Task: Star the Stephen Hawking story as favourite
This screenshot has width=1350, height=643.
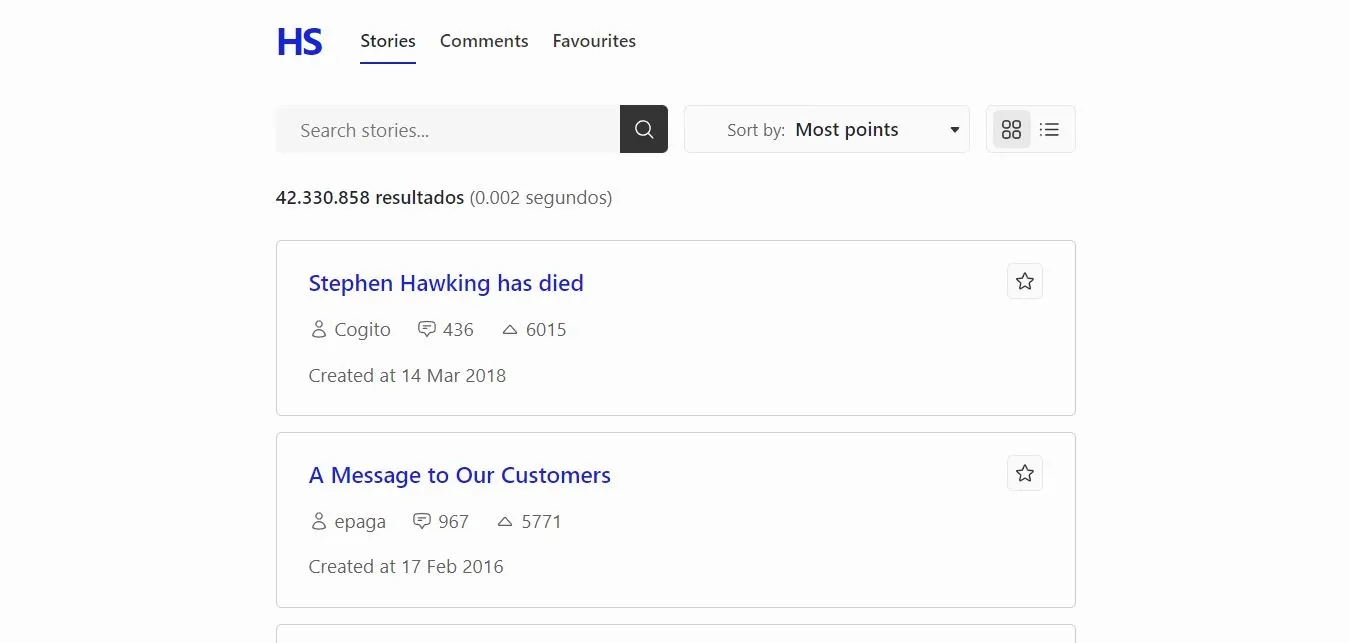Action: point(1024,282)
